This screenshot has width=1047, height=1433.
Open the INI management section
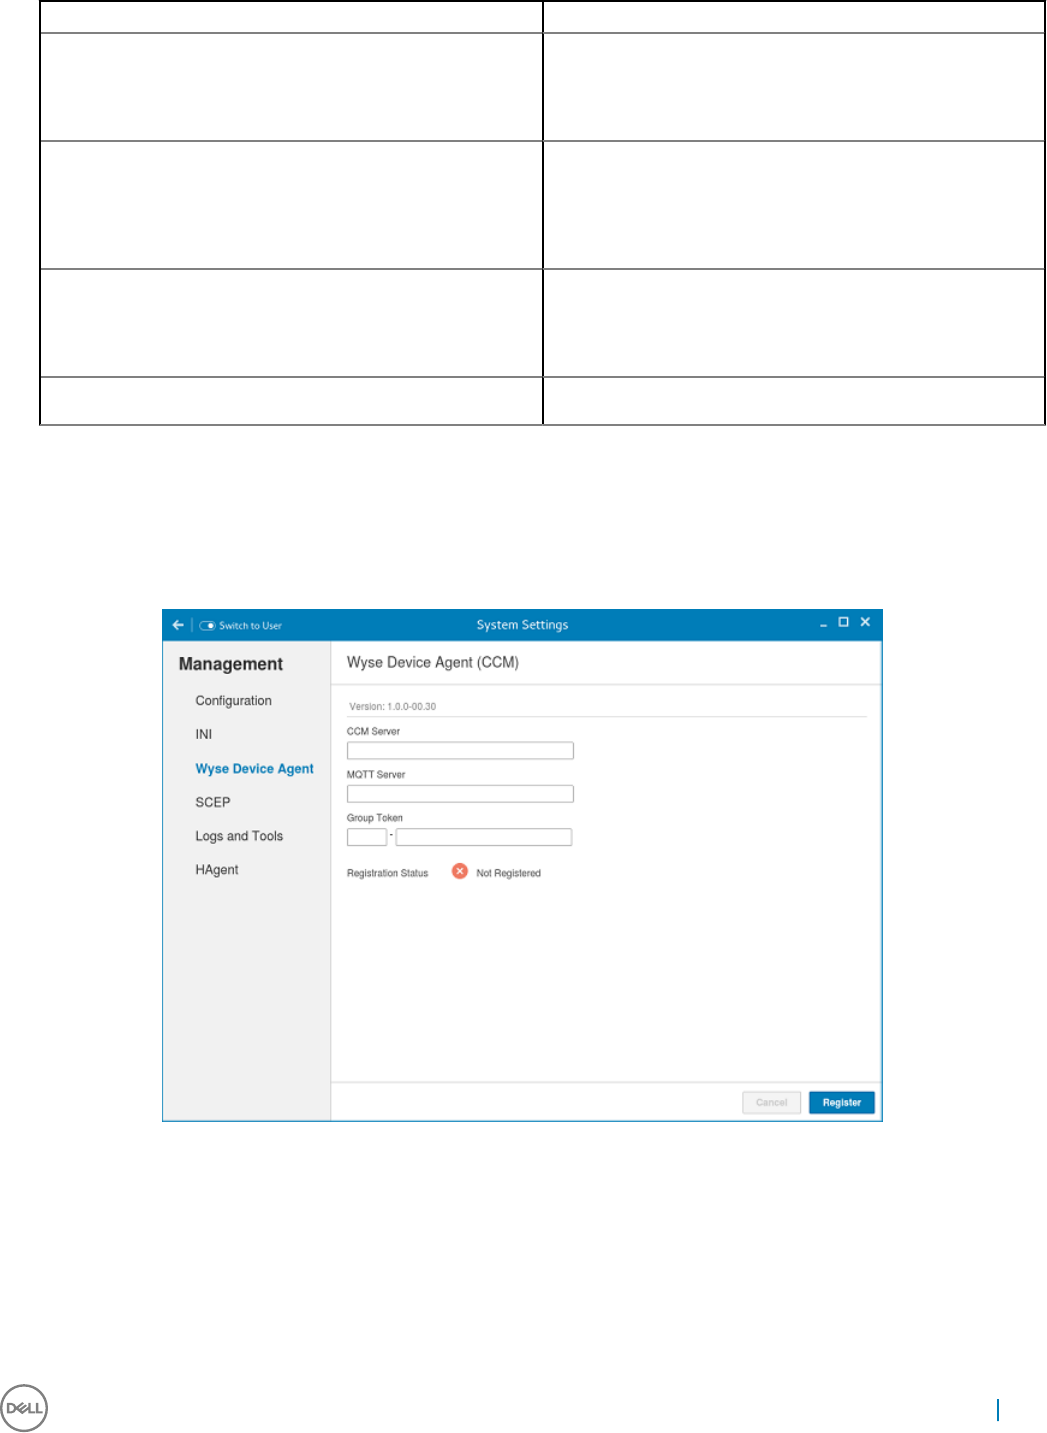pos(204,734)
